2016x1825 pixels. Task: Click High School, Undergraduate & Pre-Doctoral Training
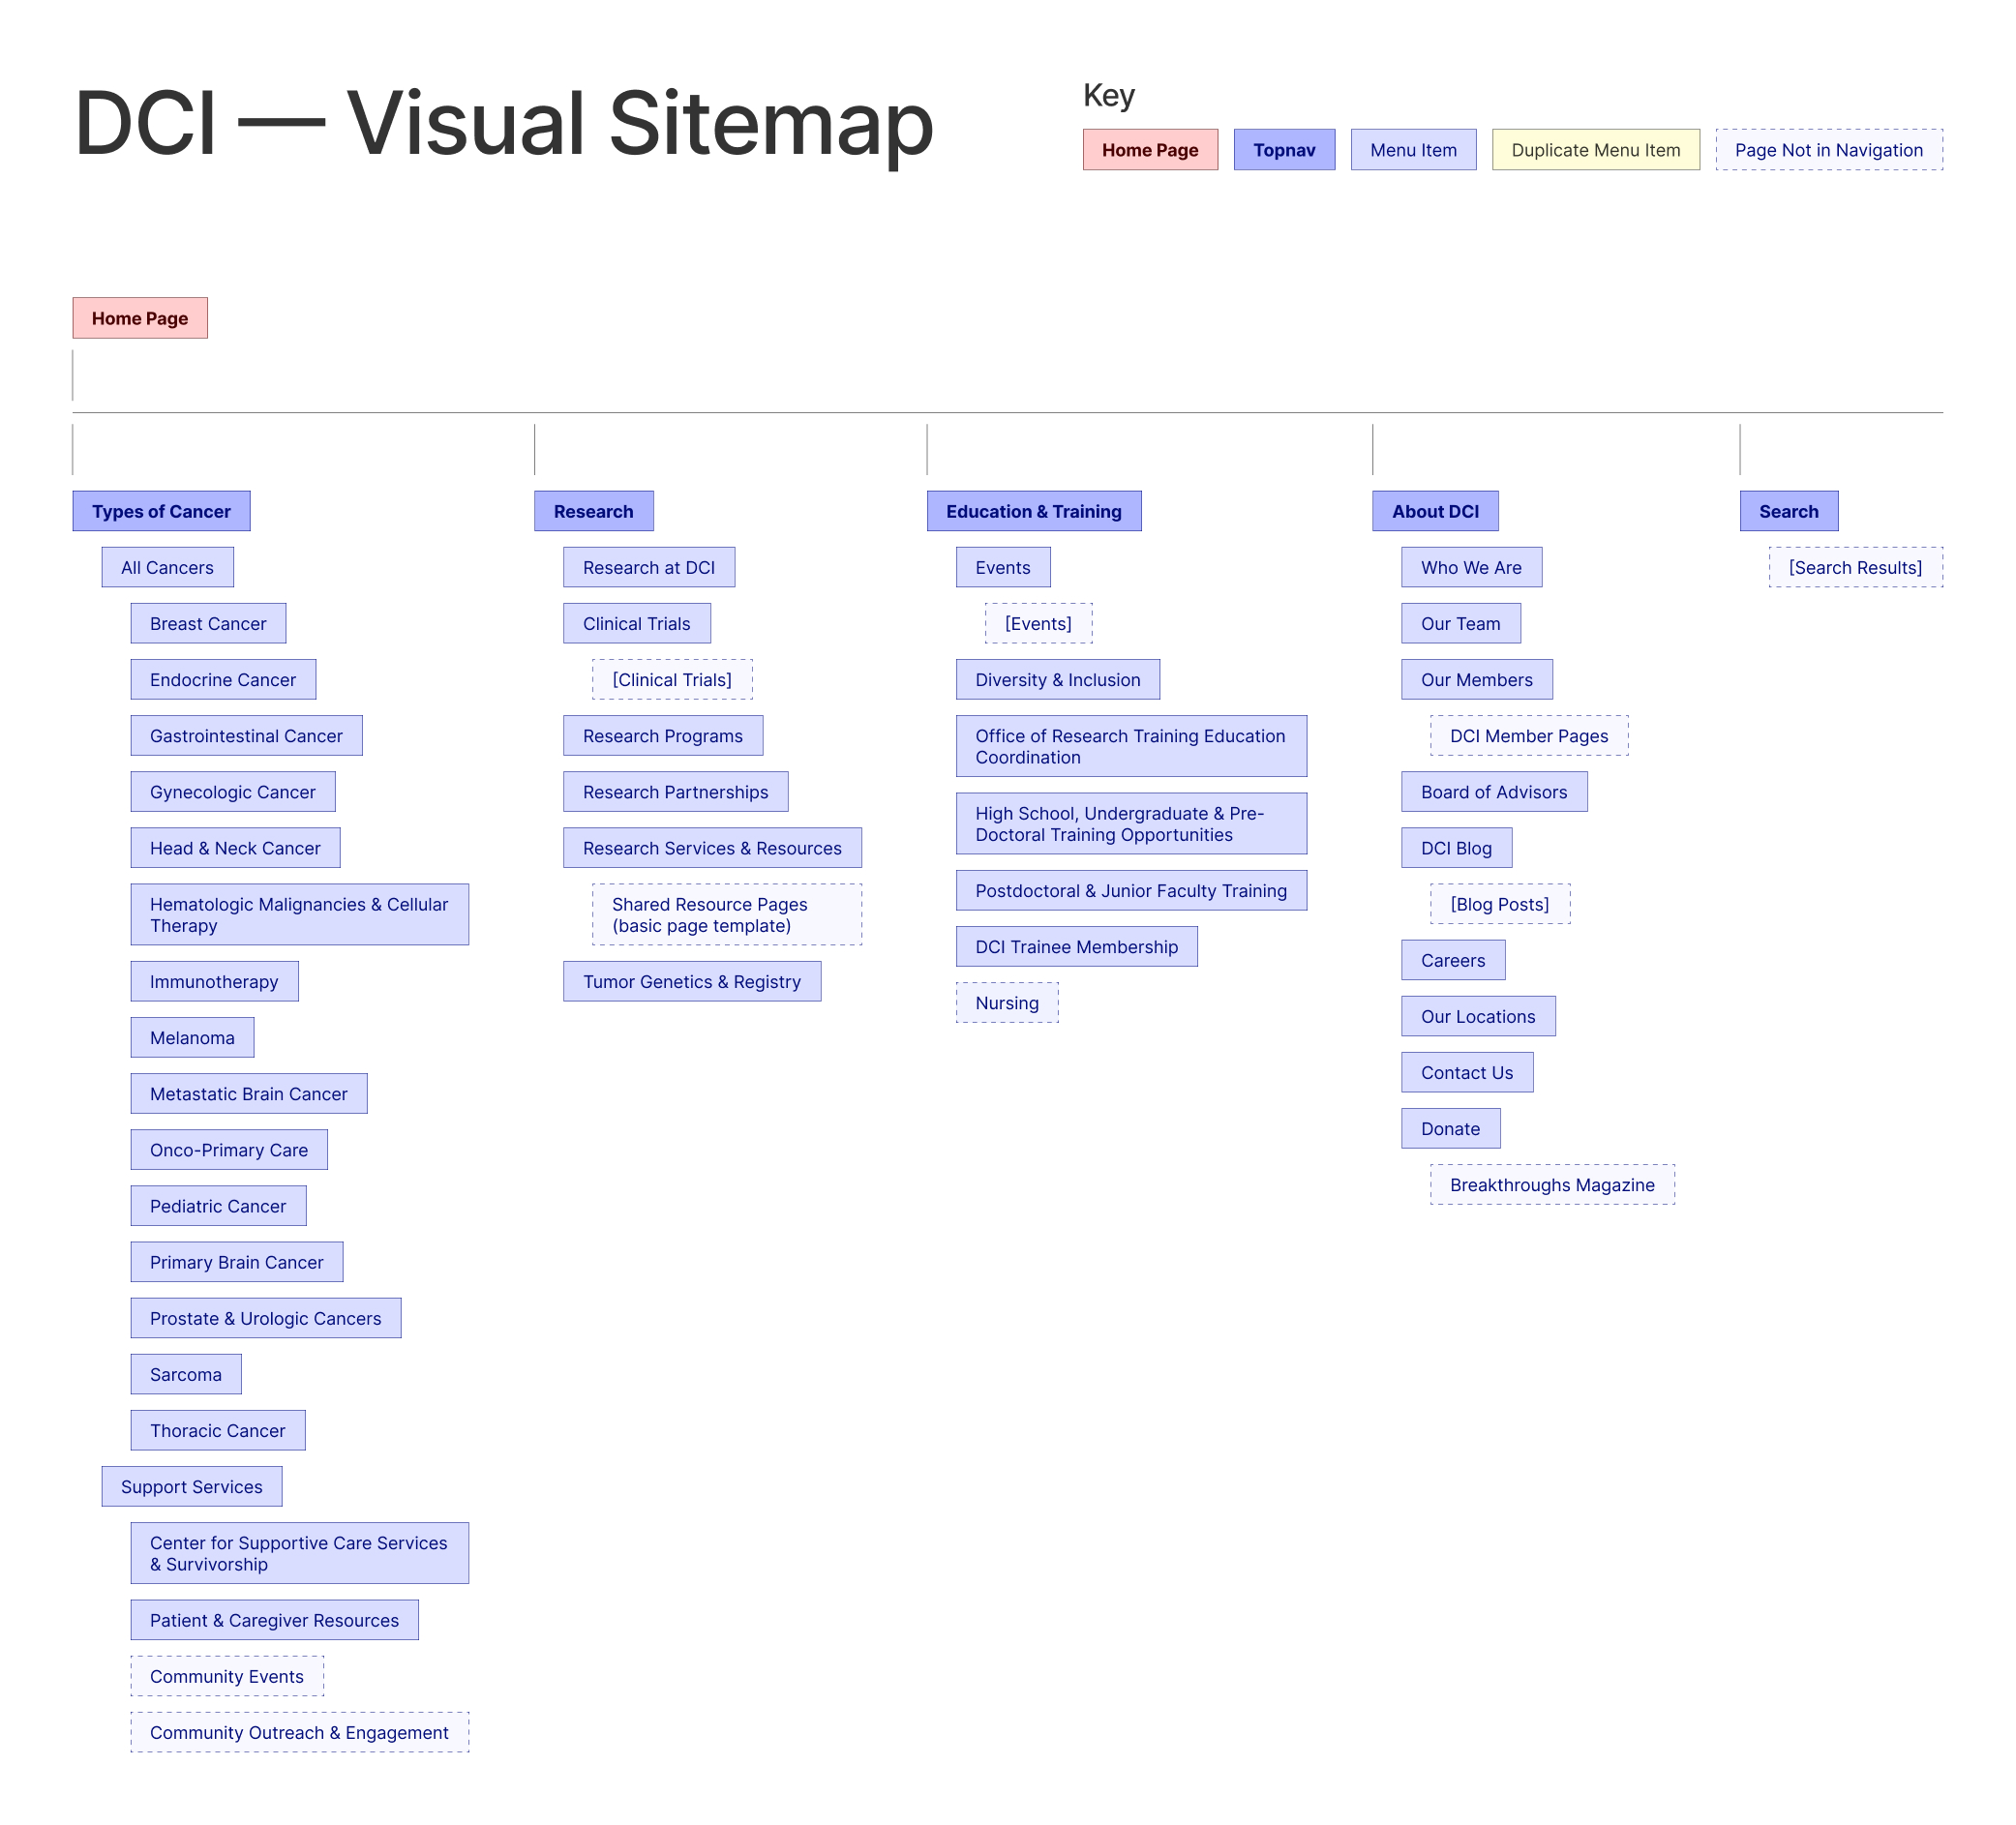tap(1131, 823)
